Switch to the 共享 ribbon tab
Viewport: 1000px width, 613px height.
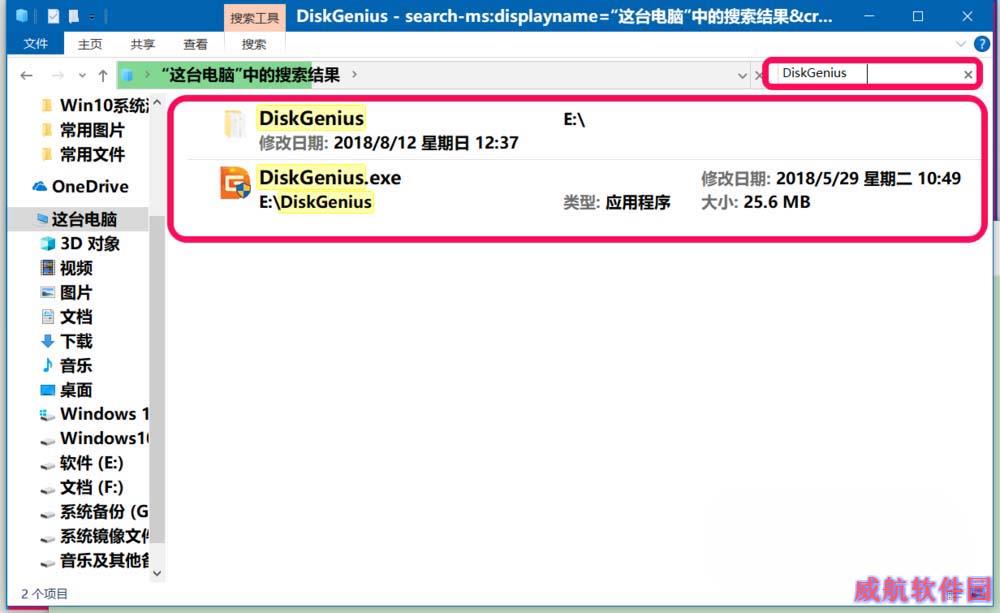point(143,44)
